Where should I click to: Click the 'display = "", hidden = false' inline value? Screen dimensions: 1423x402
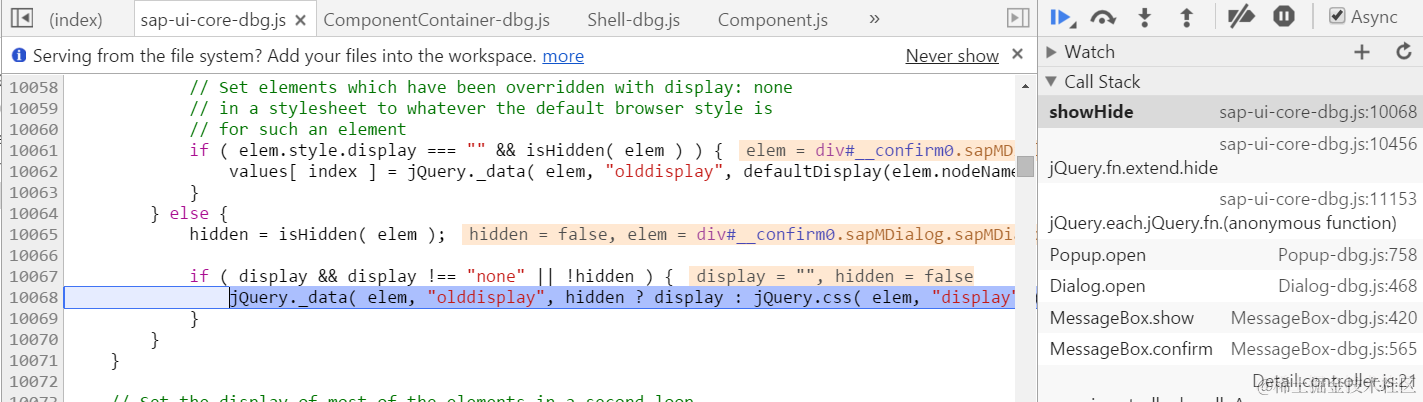[x=831, y=276]
